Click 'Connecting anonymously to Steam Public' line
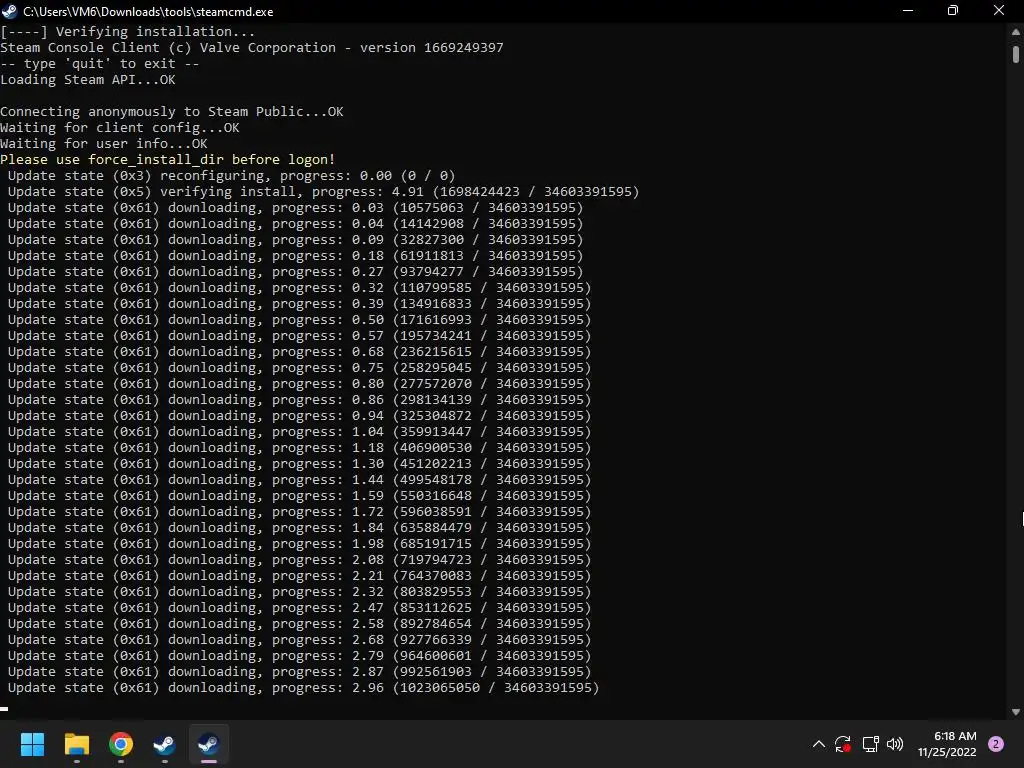 172,112
